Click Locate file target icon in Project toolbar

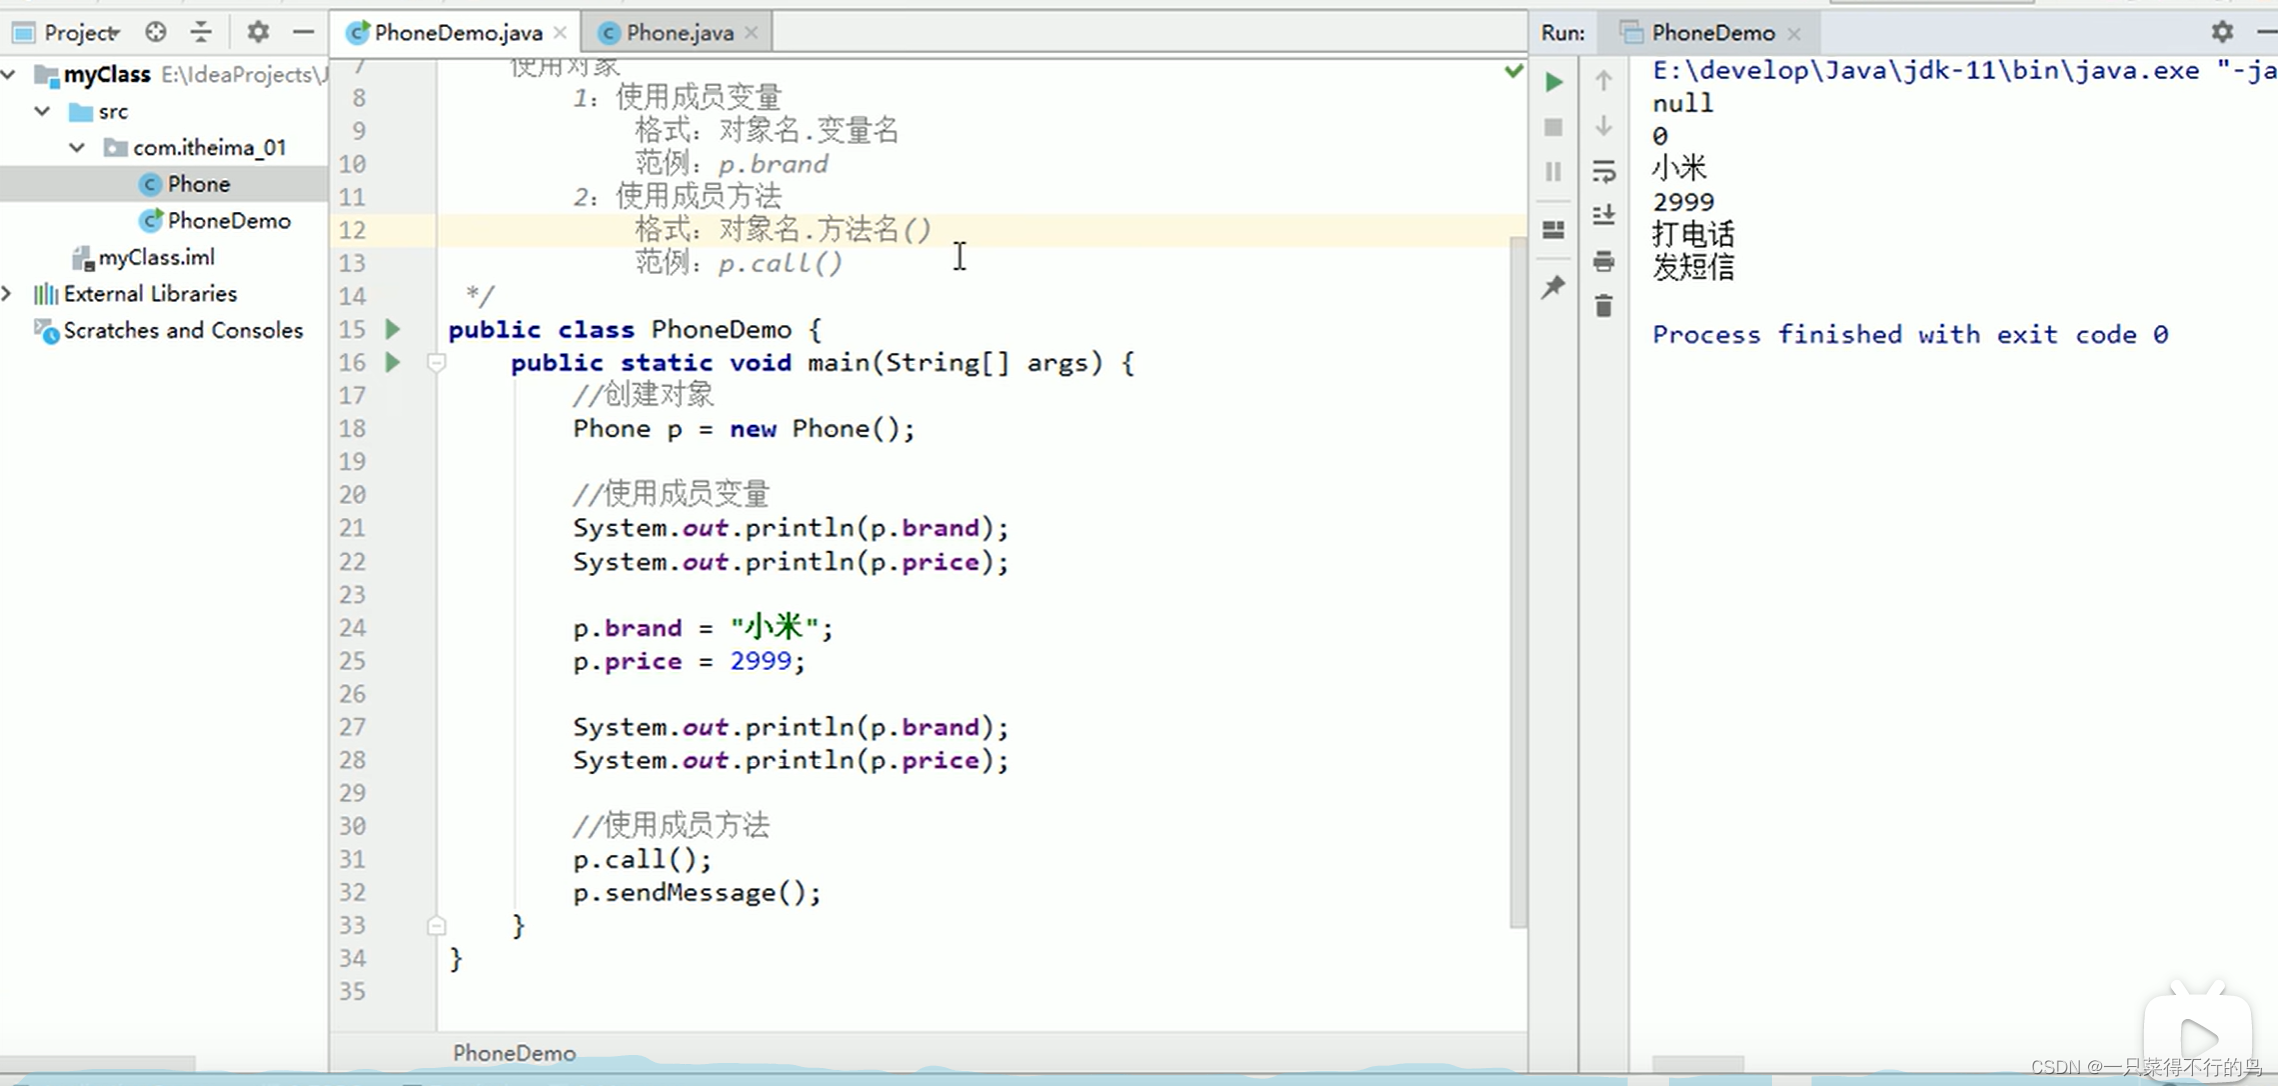point(155,32)
